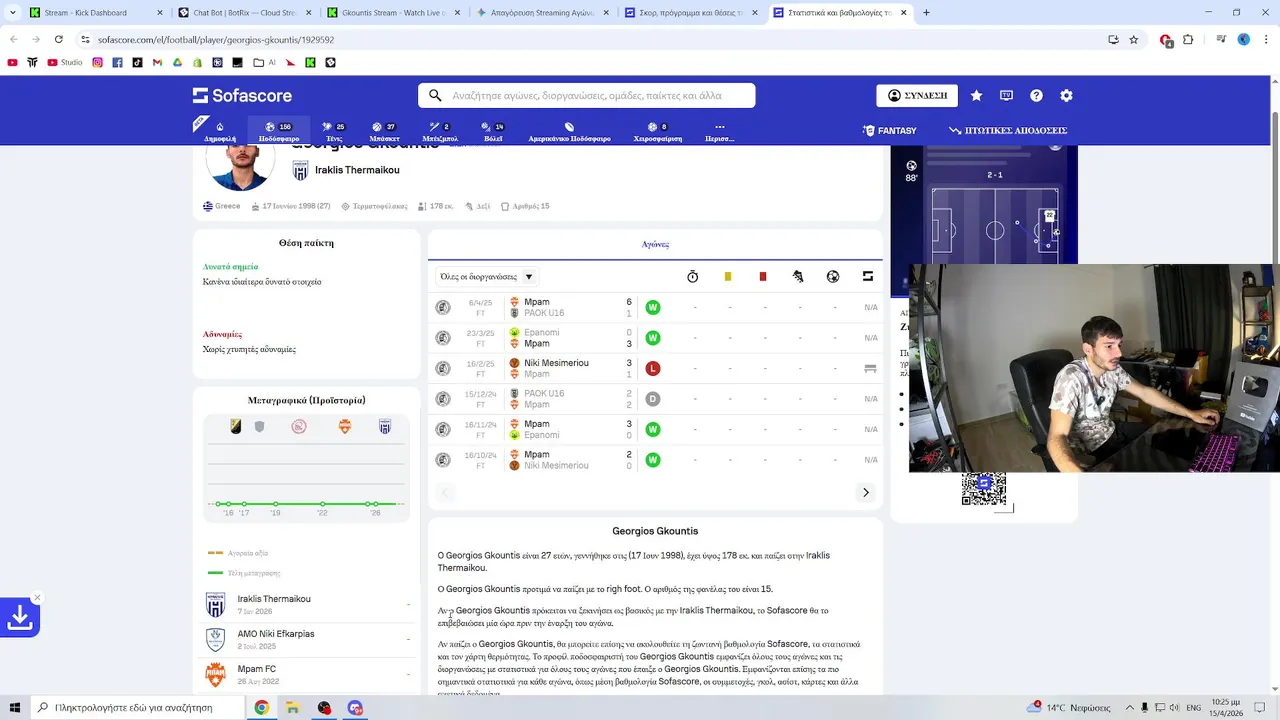
Task: Open the competitions filter dropdown
Action: [487, 276]
